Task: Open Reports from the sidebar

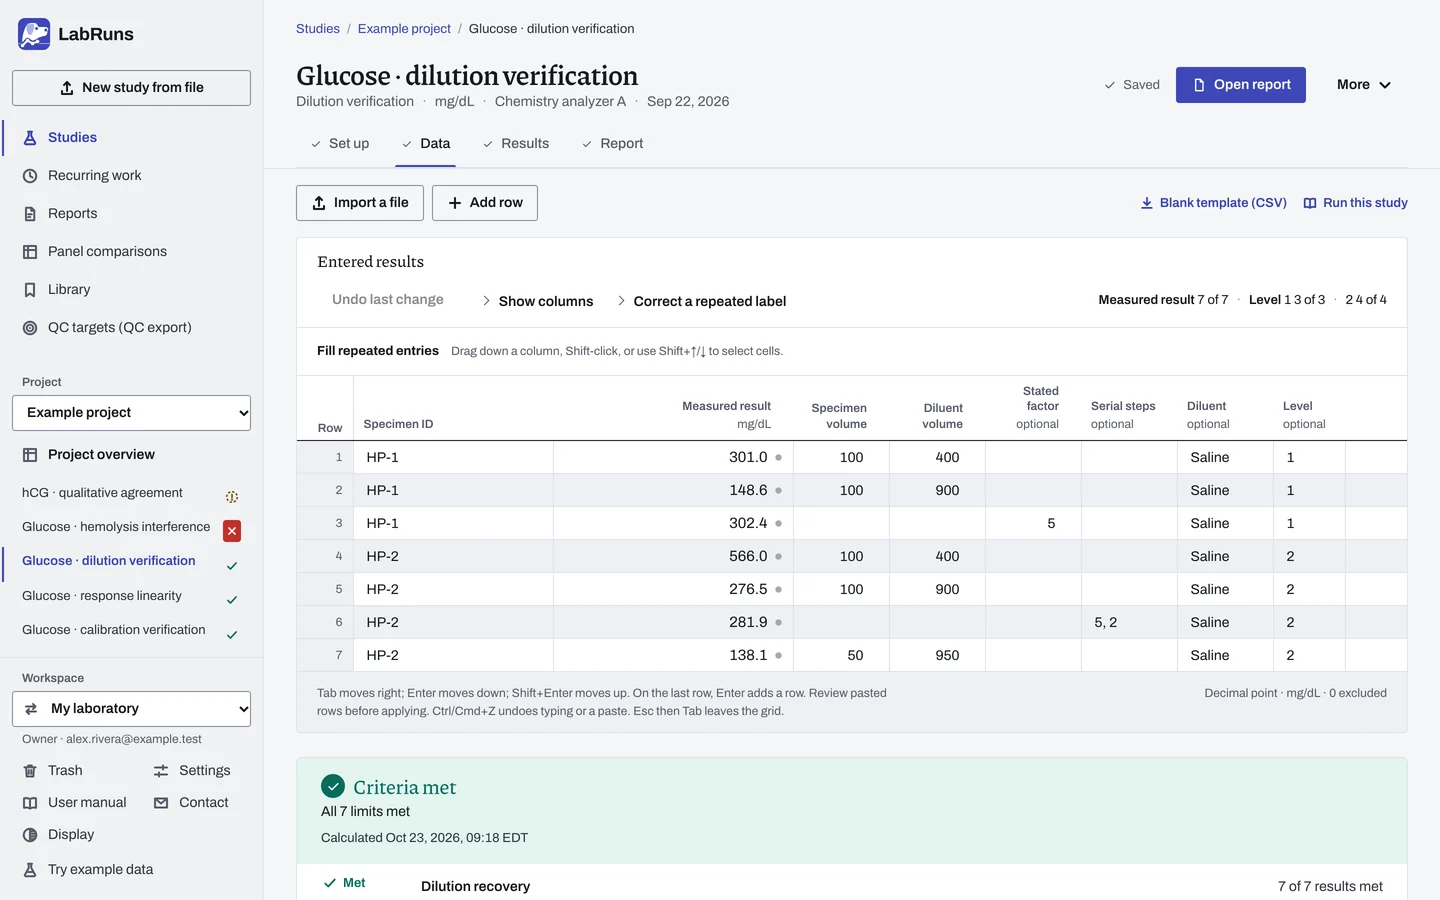Action: click(72, 214)
